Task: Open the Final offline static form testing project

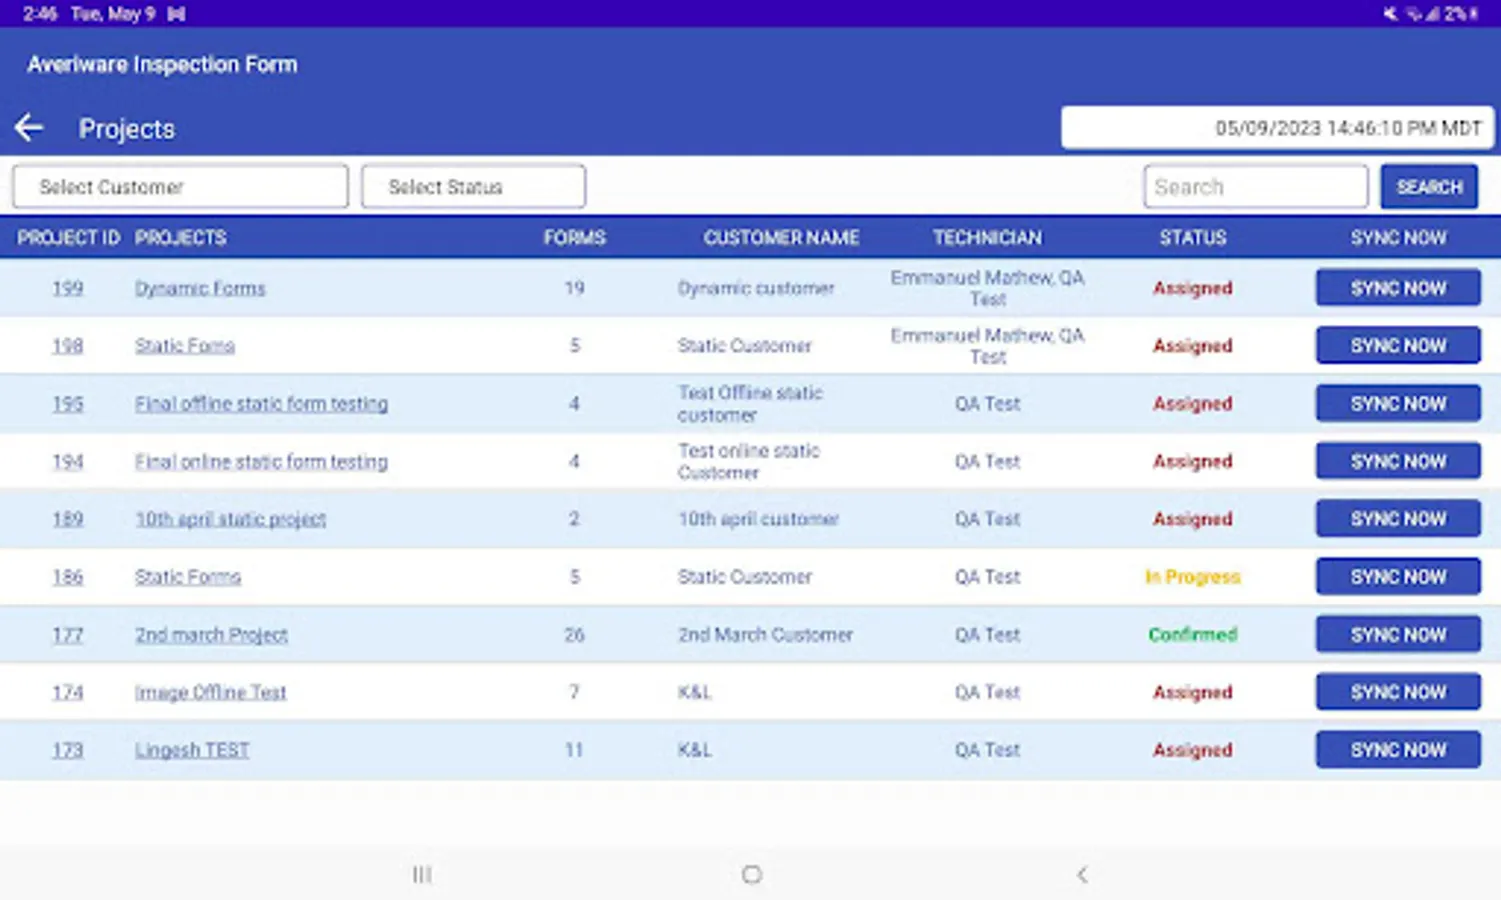Action: click(261, 404)
